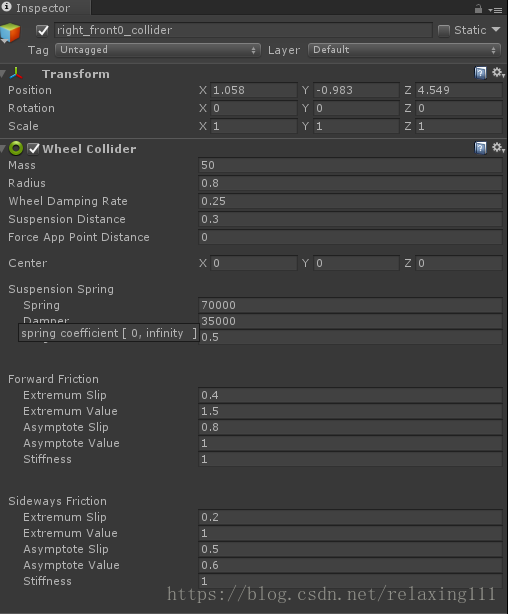
Task: Click the Wheel Collider component header
Action: click(x=89, y=149)
